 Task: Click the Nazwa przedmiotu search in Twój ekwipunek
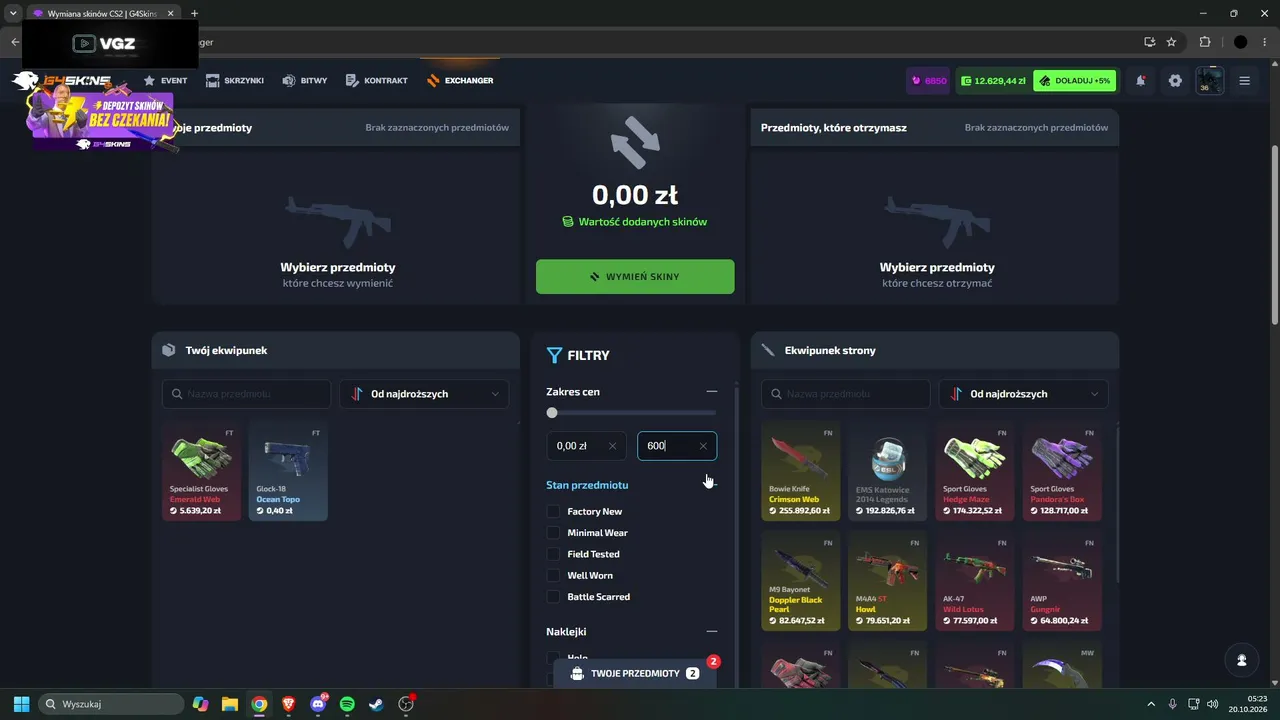246,394
